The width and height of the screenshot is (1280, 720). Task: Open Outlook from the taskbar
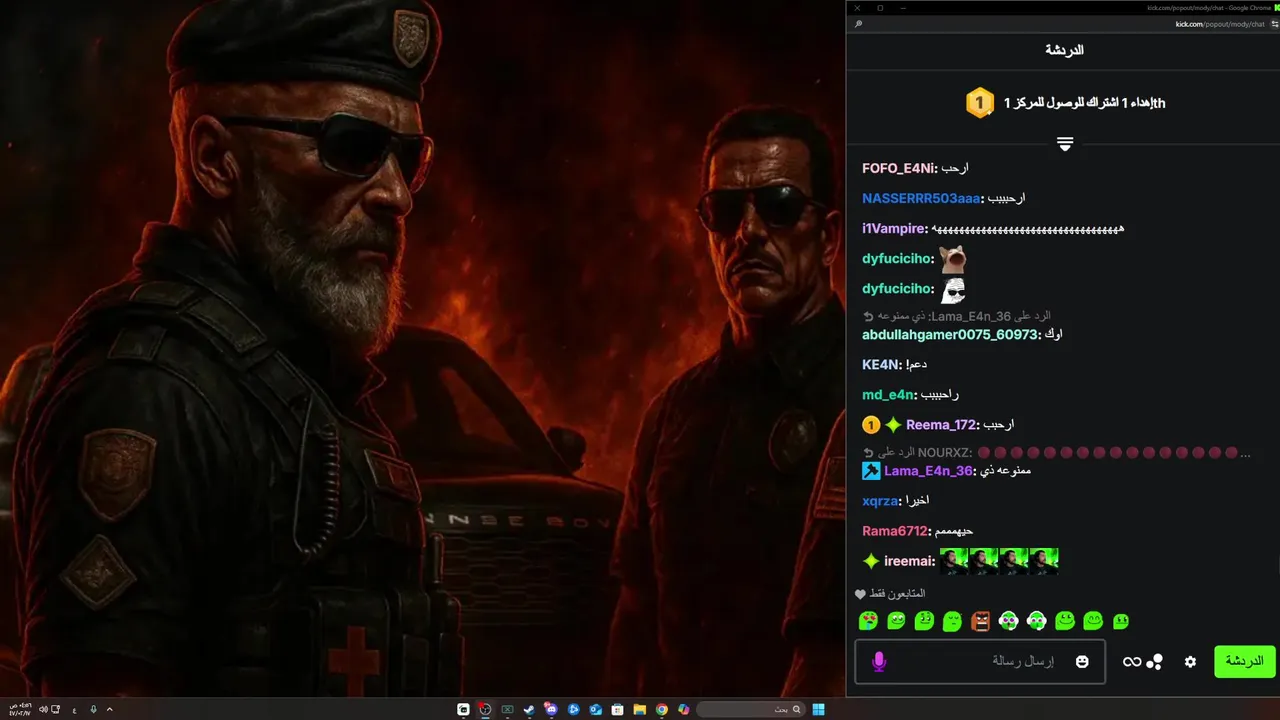pyautogui.click(x=596, y=709)
